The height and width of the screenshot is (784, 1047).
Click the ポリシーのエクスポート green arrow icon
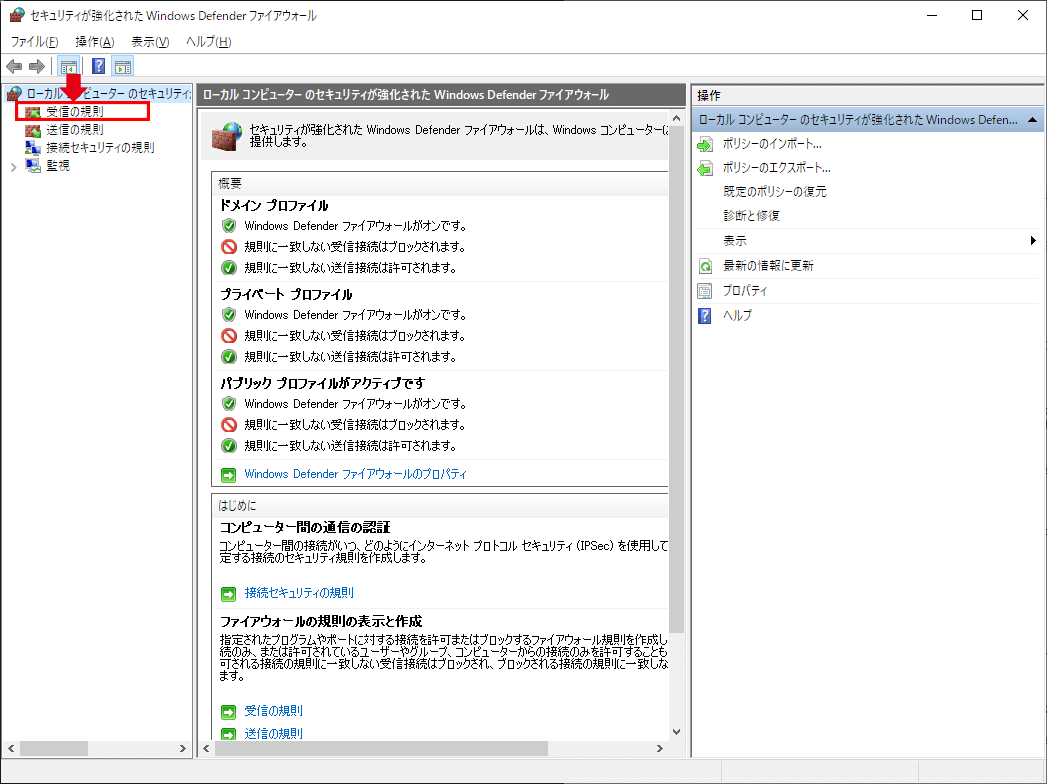705,168
